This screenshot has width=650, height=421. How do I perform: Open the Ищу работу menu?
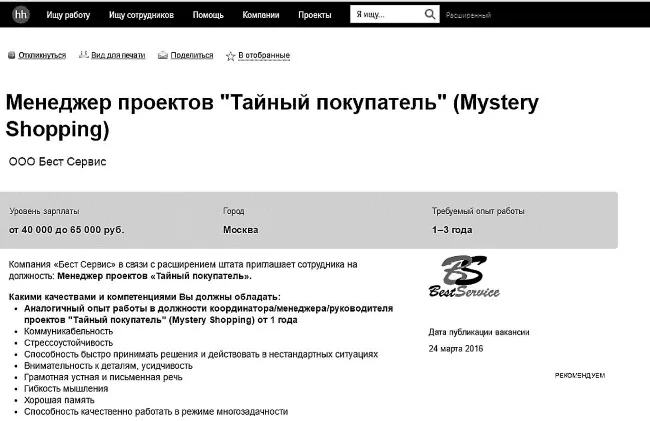pos(68,15)
